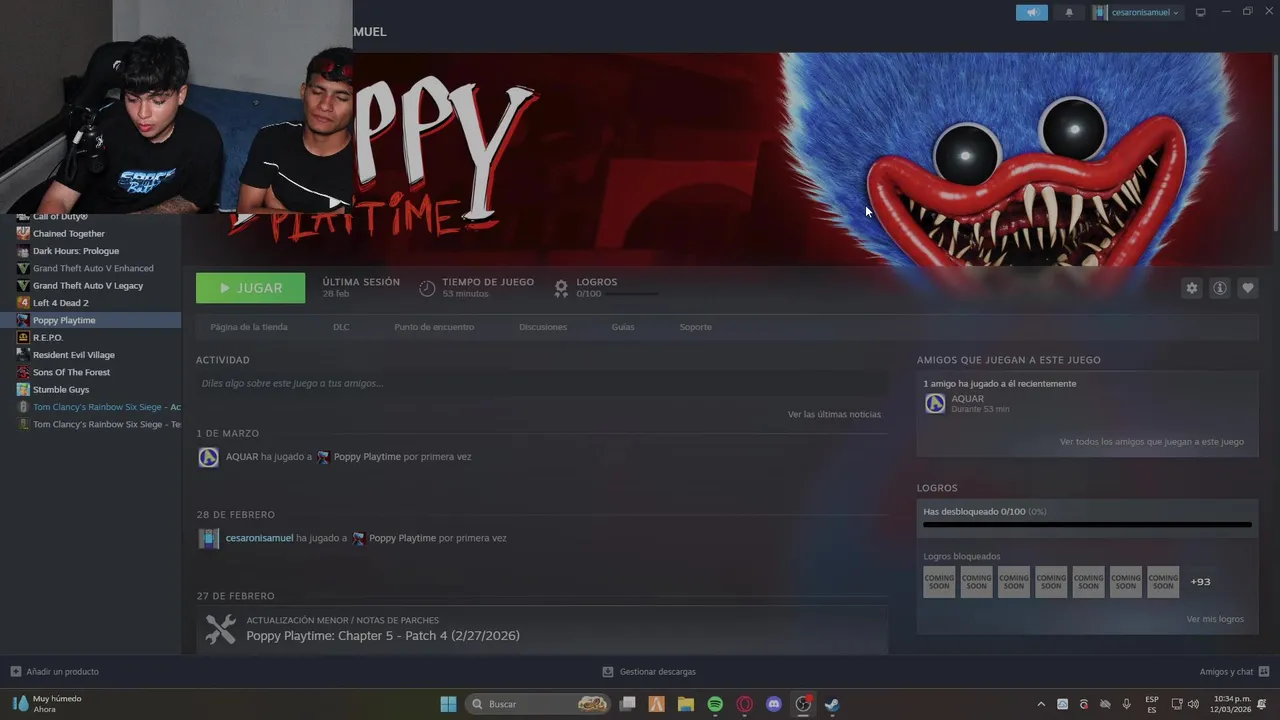Open Gestionar descargas

point(649,672)
